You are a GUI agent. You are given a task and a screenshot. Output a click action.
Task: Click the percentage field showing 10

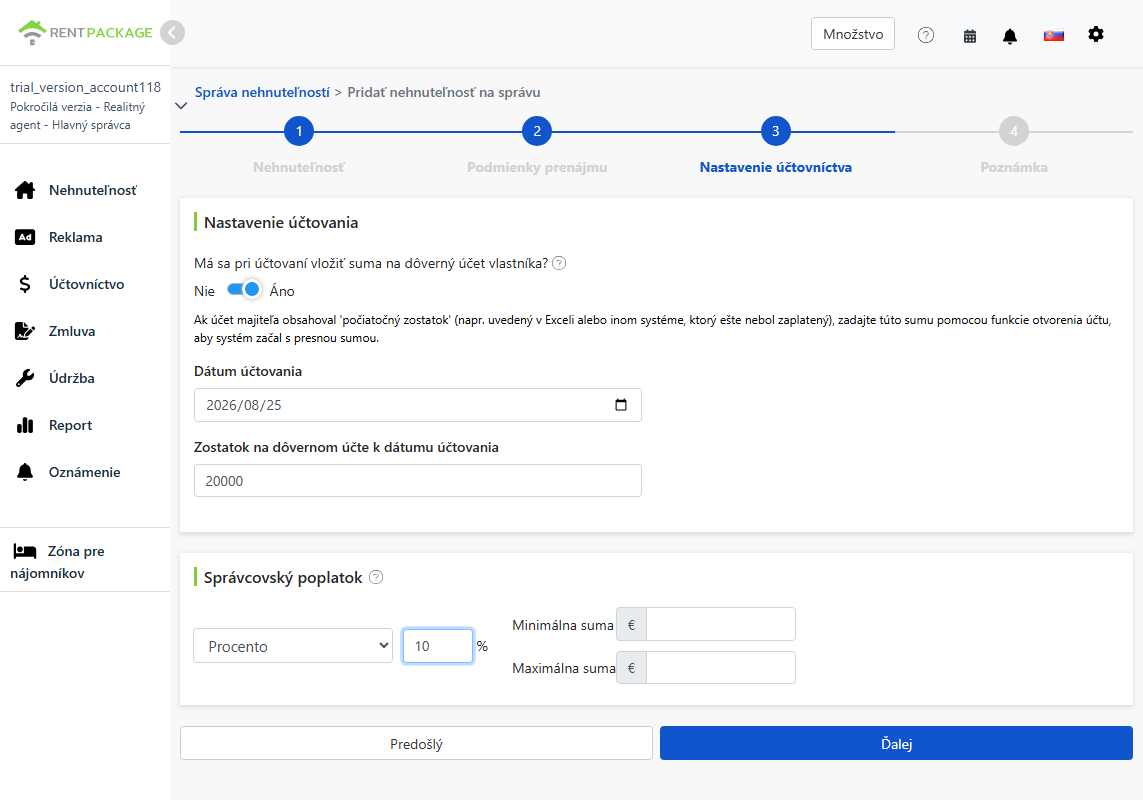pyautogui.click(x=437, y=646)
